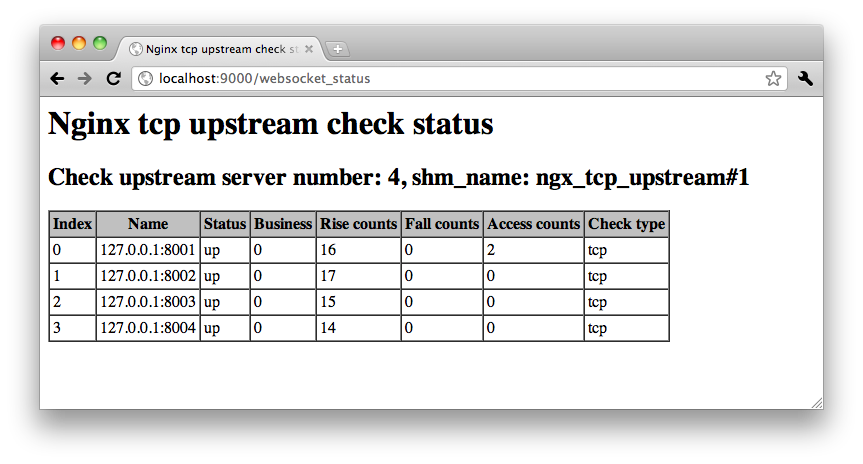Screen dimensions: 863x464
Task: Click the "Business" column header
Action: point(283,224)
